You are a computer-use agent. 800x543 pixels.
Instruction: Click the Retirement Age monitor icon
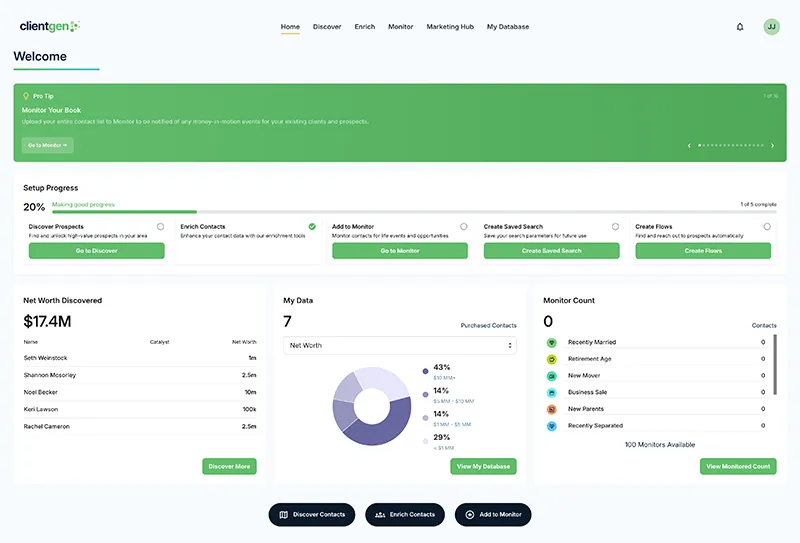(551, 359)
